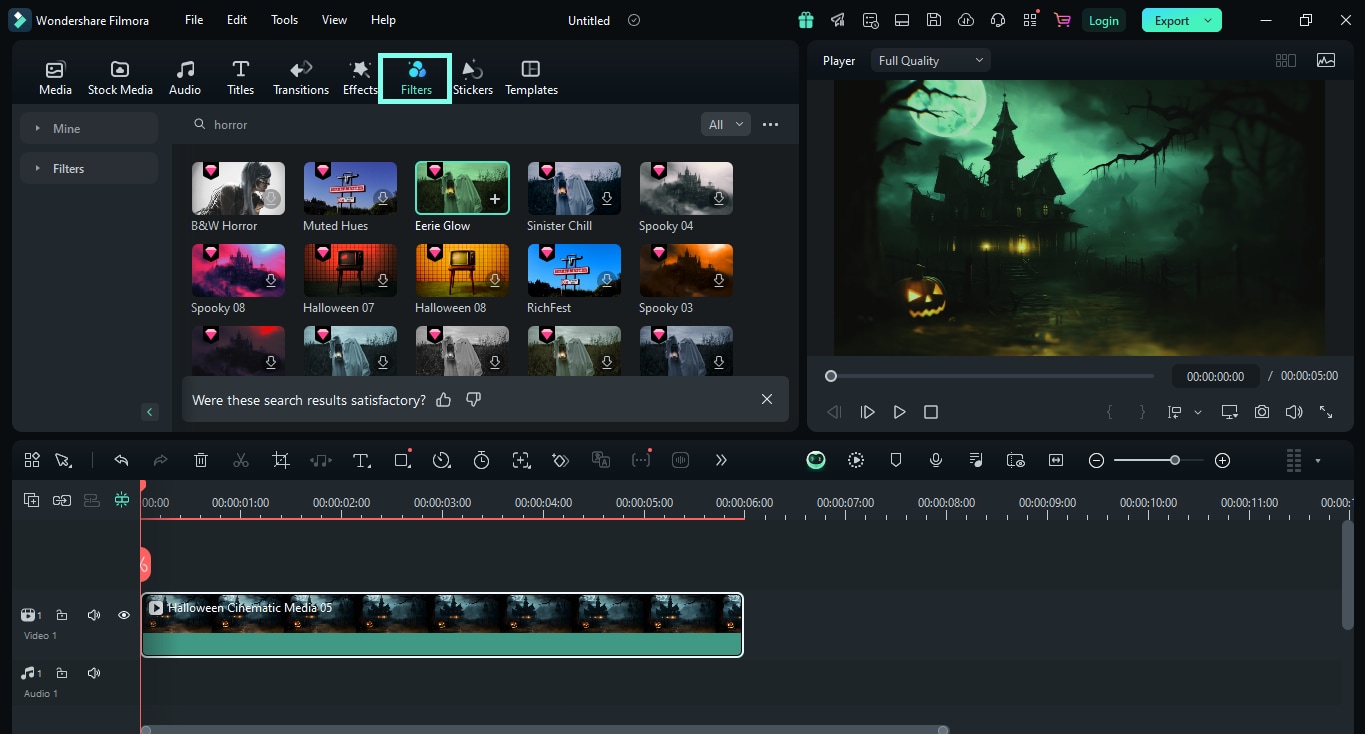
Task: Open the Tools menu
Action: 284,20
